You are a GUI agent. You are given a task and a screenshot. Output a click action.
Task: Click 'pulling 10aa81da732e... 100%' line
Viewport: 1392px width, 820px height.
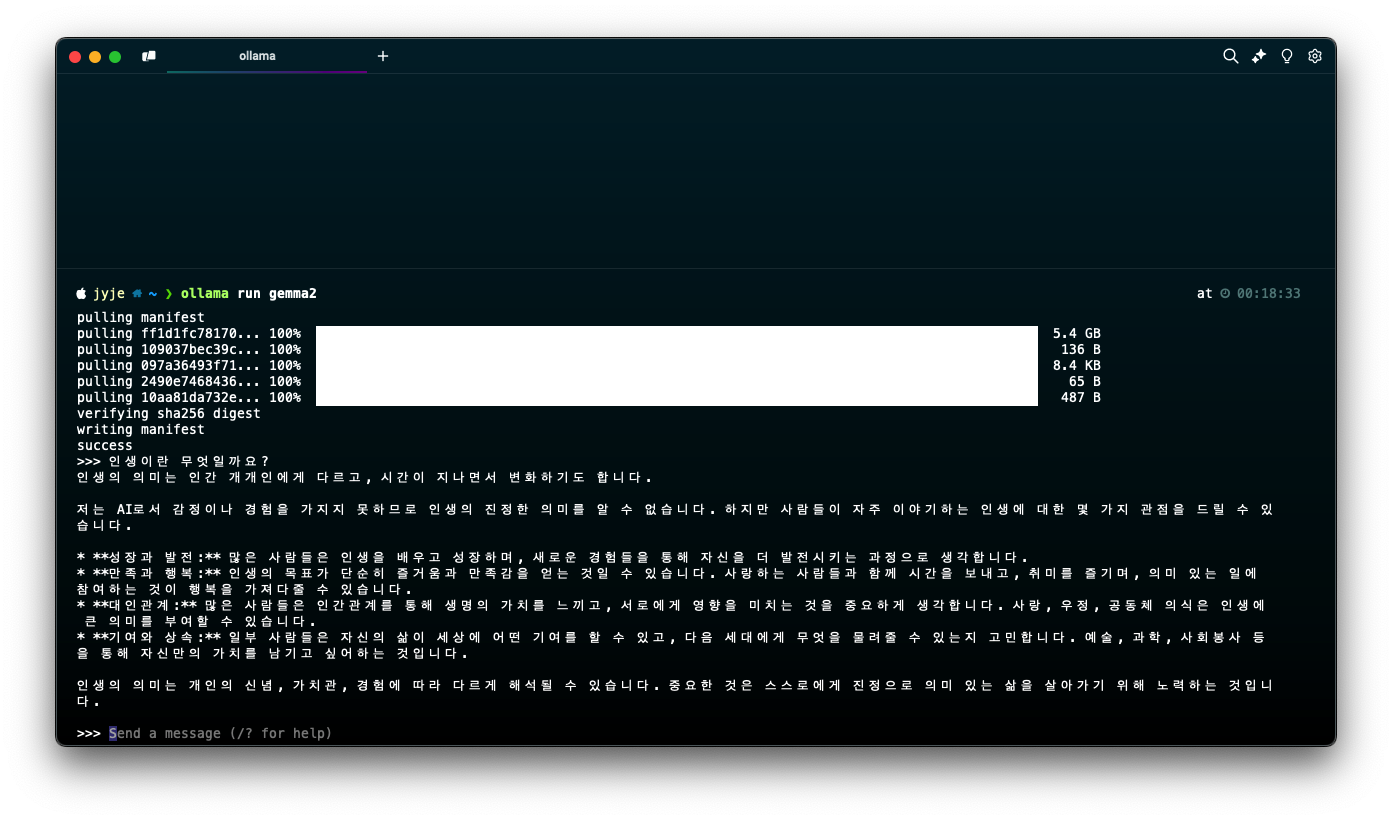(188, 397)
